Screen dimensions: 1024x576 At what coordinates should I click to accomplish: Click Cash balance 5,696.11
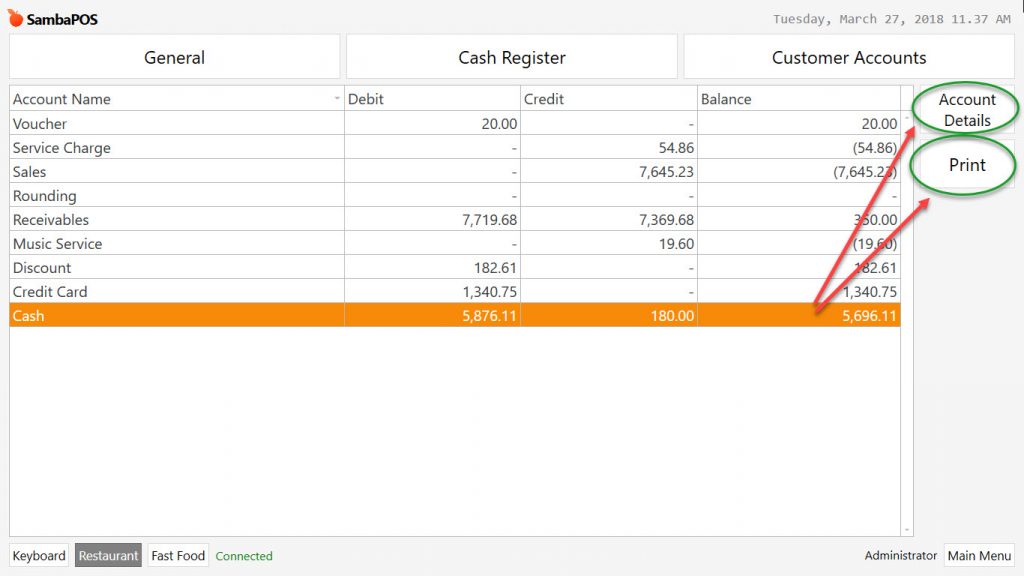(869, 316)
